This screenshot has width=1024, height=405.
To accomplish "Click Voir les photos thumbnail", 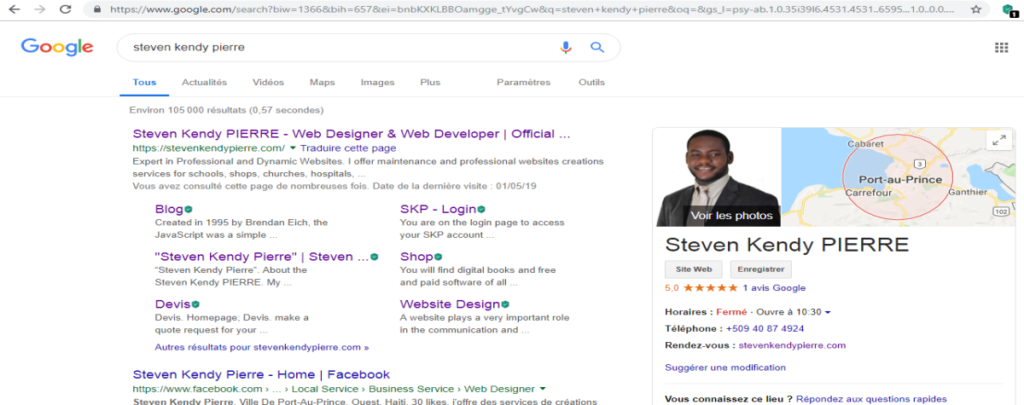I will [x=718, y=178].
